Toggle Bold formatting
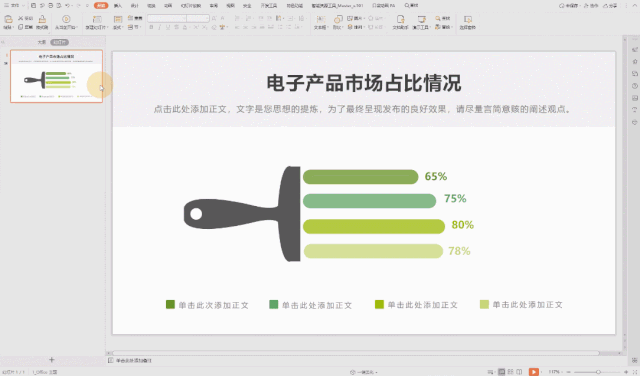Screen dimensions: 640x376 click(x=151, y=27)
